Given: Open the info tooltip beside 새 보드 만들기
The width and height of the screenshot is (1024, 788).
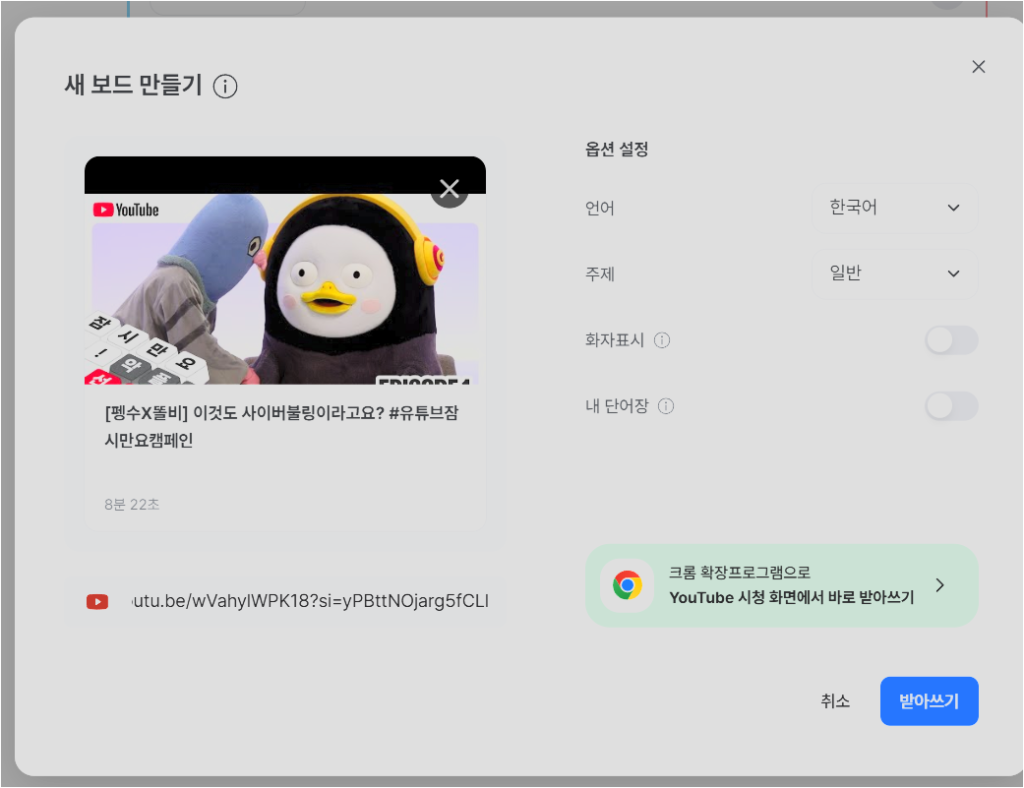Looking at the screenshot, I should [x=226, y=86].
